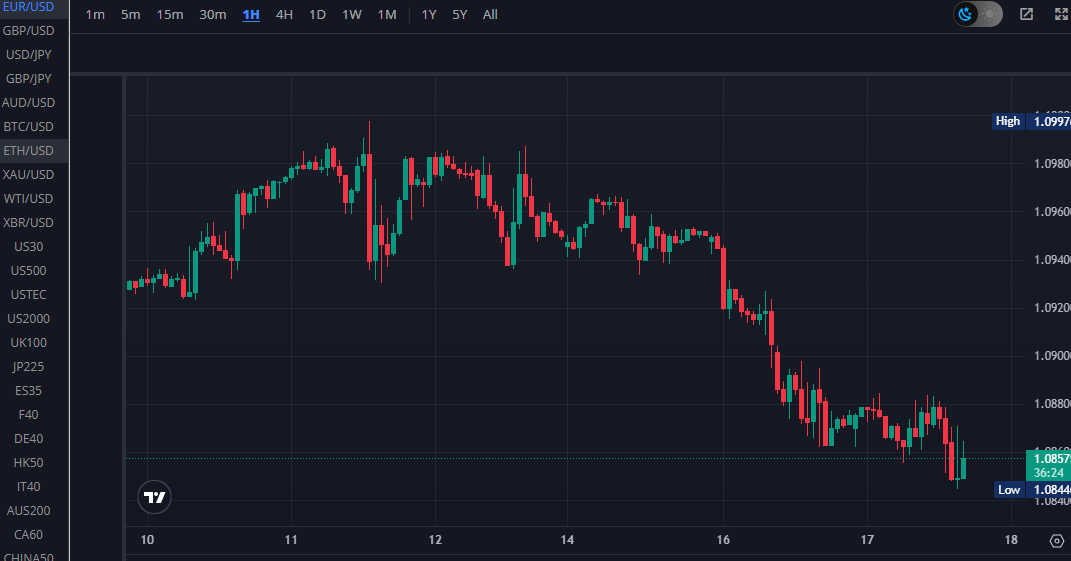This screenshot has width=1071, height=561.
Task: View the F40 index chart
Action: coord(28,415)
